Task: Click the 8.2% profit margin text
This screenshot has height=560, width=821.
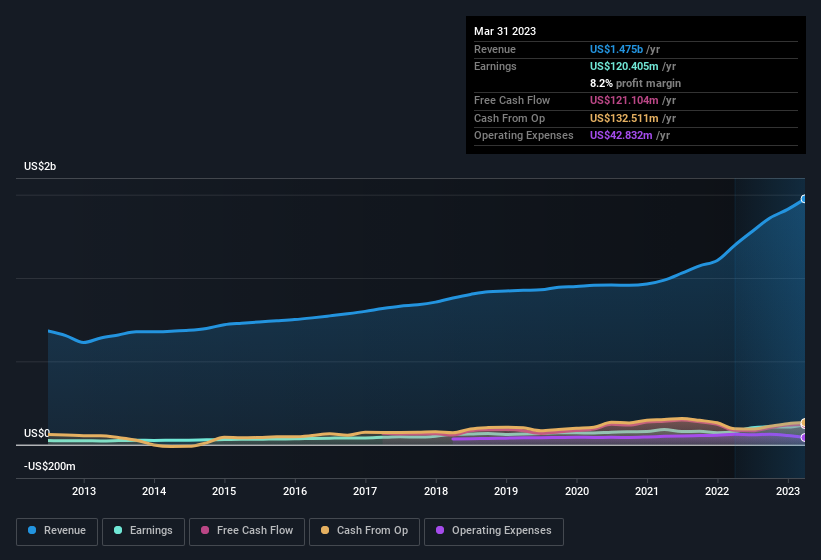Action: tap(635, 83)
